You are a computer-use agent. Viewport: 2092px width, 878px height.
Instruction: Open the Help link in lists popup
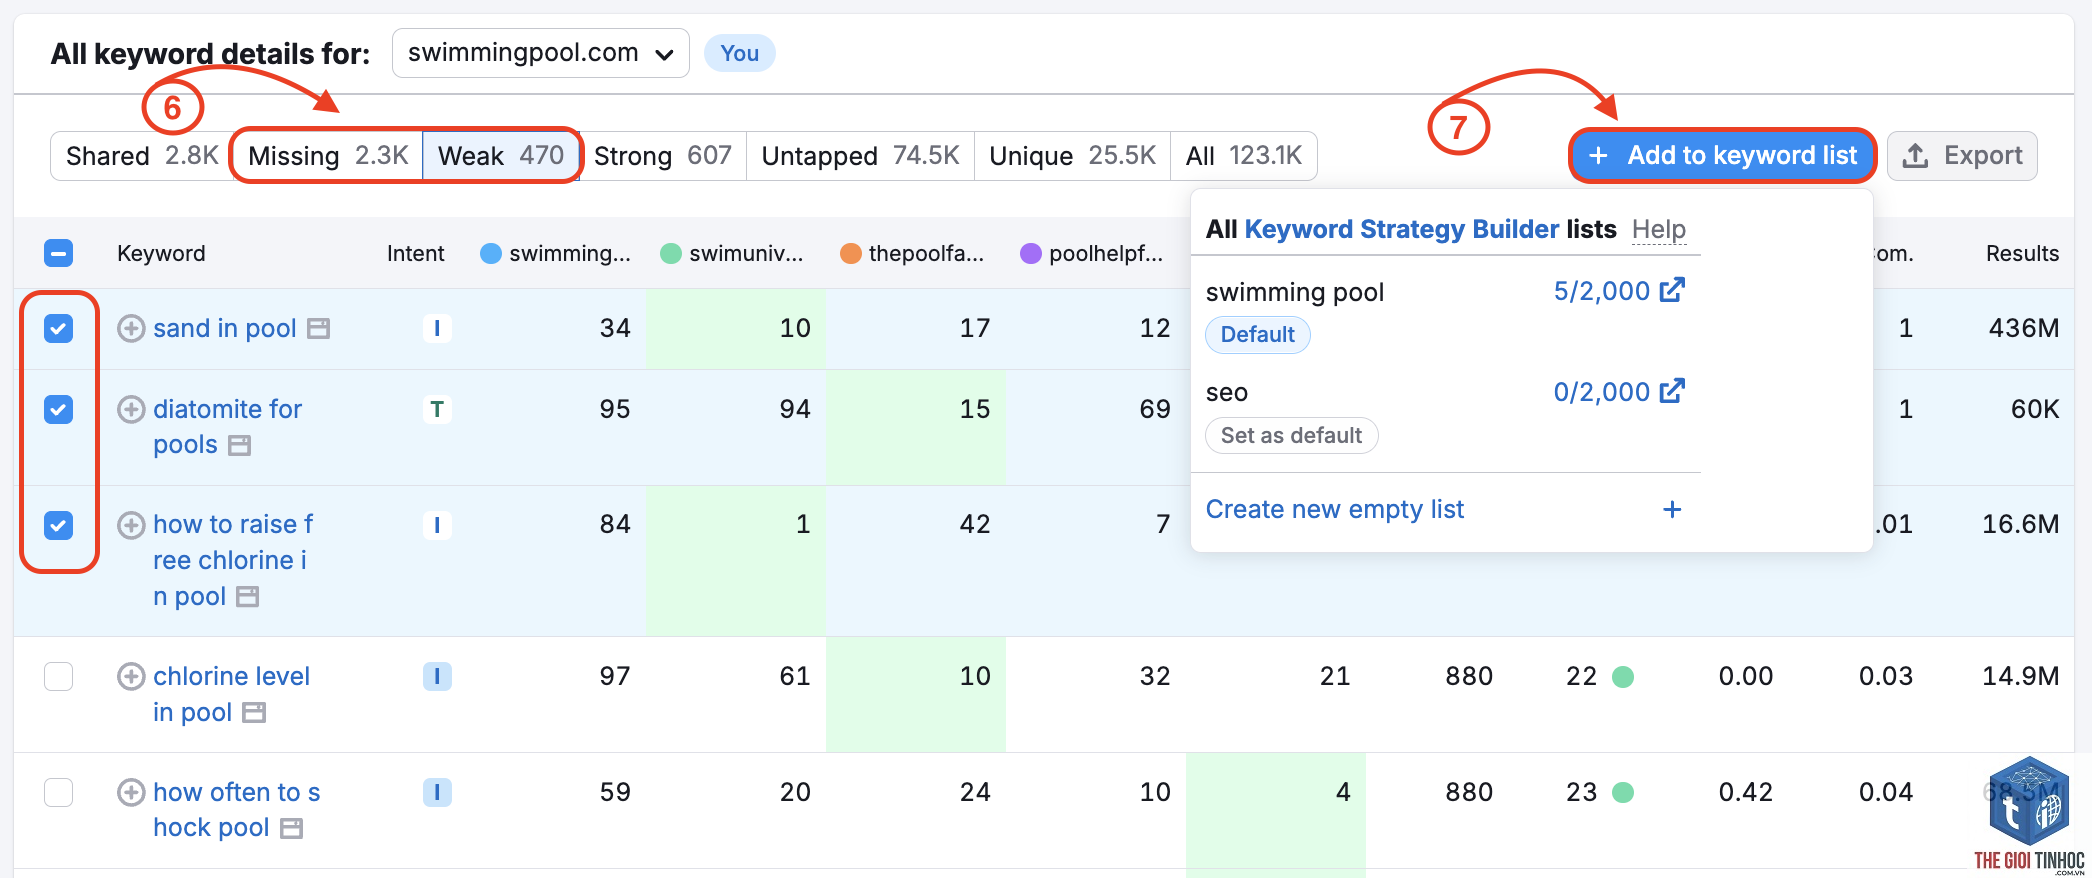[x=1659, y=230]
